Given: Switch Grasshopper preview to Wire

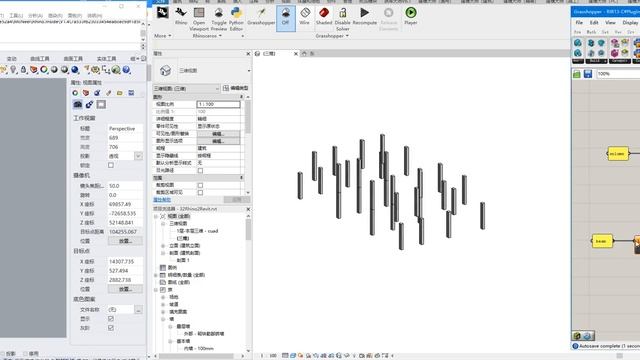Looking at the screenshot, I should 304,16.
